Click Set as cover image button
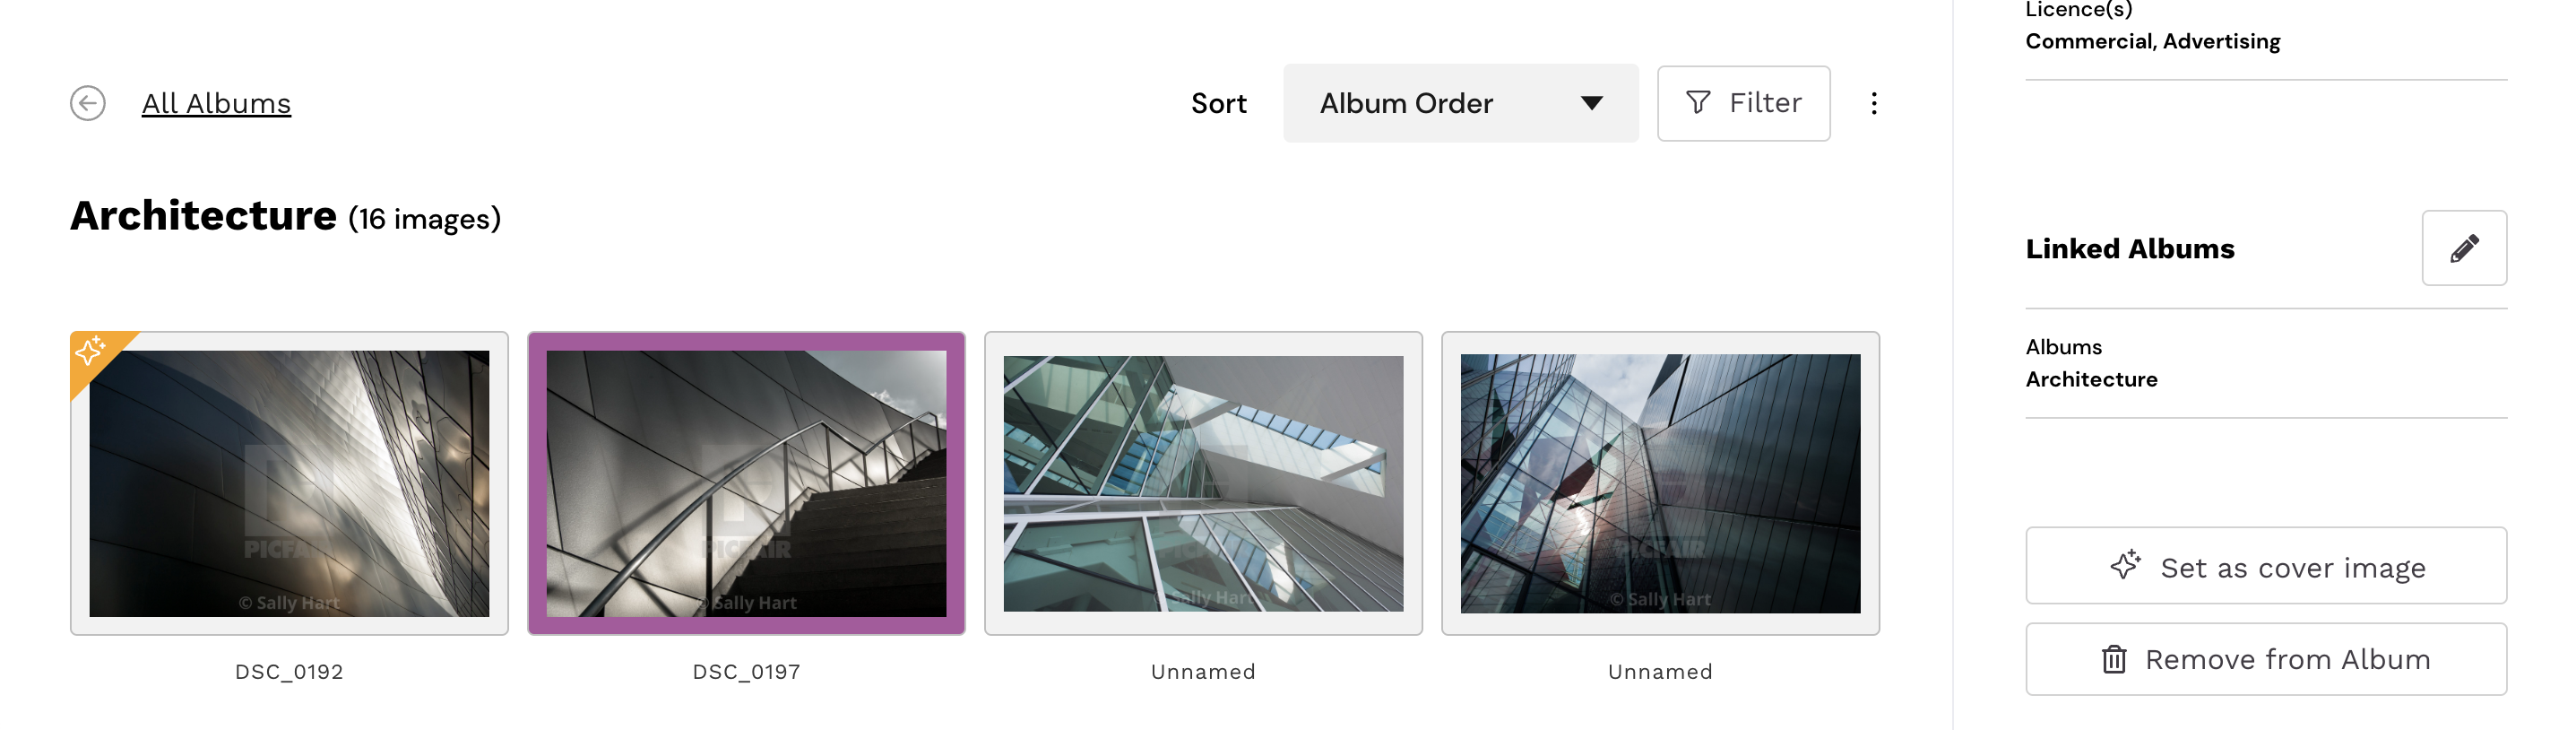The image size is (2576, 730). coord(2265,566)
